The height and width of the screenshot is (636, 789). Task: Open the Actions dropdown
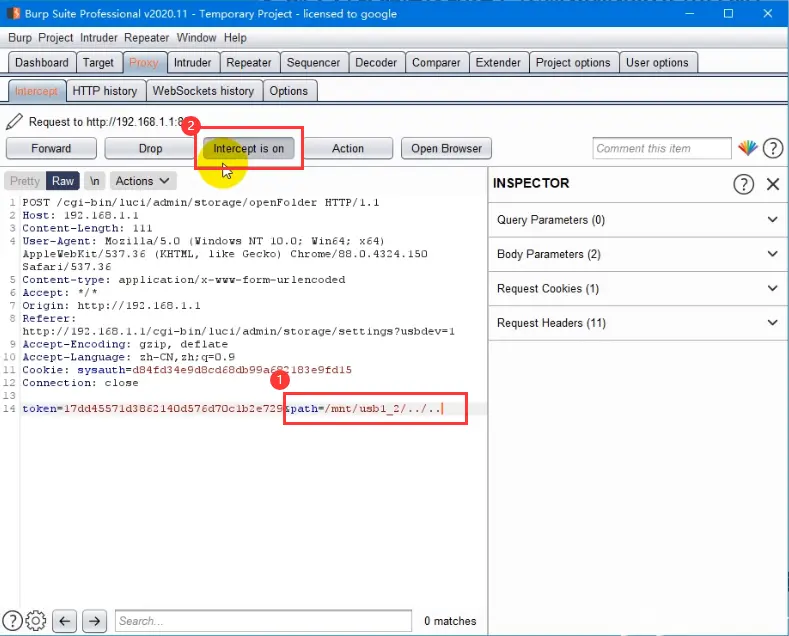142,181
